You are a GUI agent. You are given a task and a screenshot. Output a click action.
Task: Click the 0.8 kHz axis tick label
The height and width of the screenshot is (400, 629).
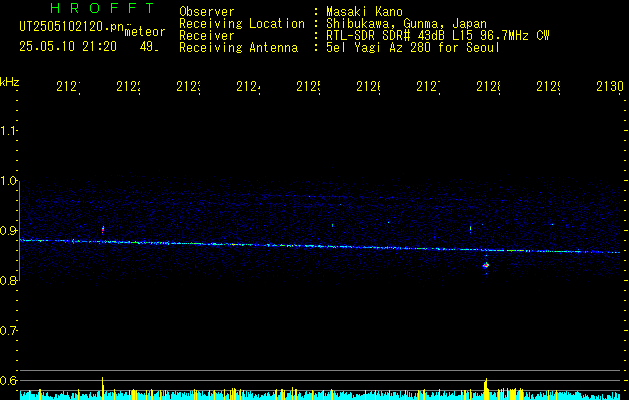pyautogui.click(x=8, y=280)
